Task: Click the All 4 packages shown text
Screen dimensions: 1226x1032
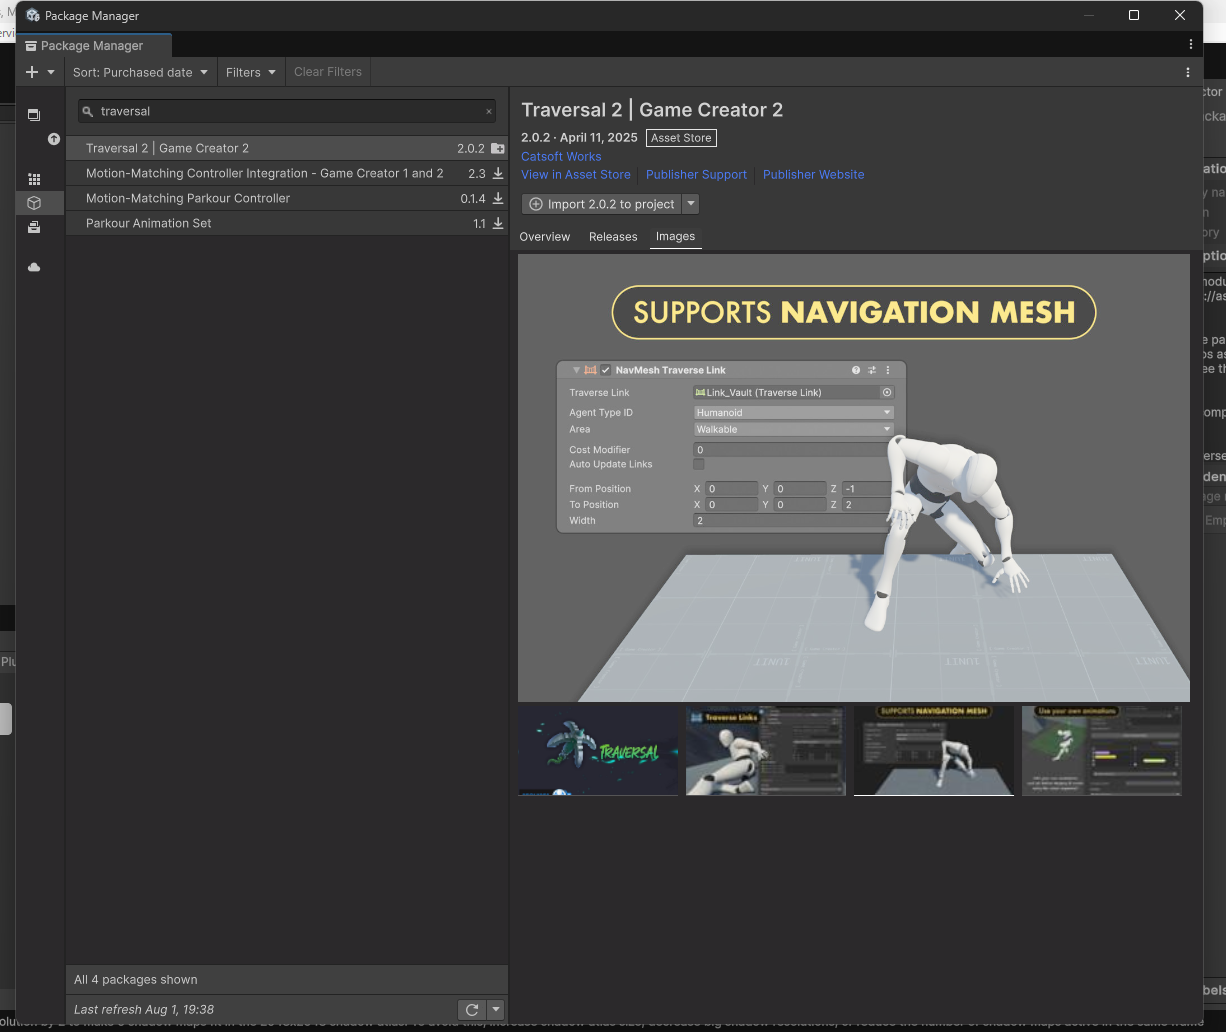Action: (136, 980)
